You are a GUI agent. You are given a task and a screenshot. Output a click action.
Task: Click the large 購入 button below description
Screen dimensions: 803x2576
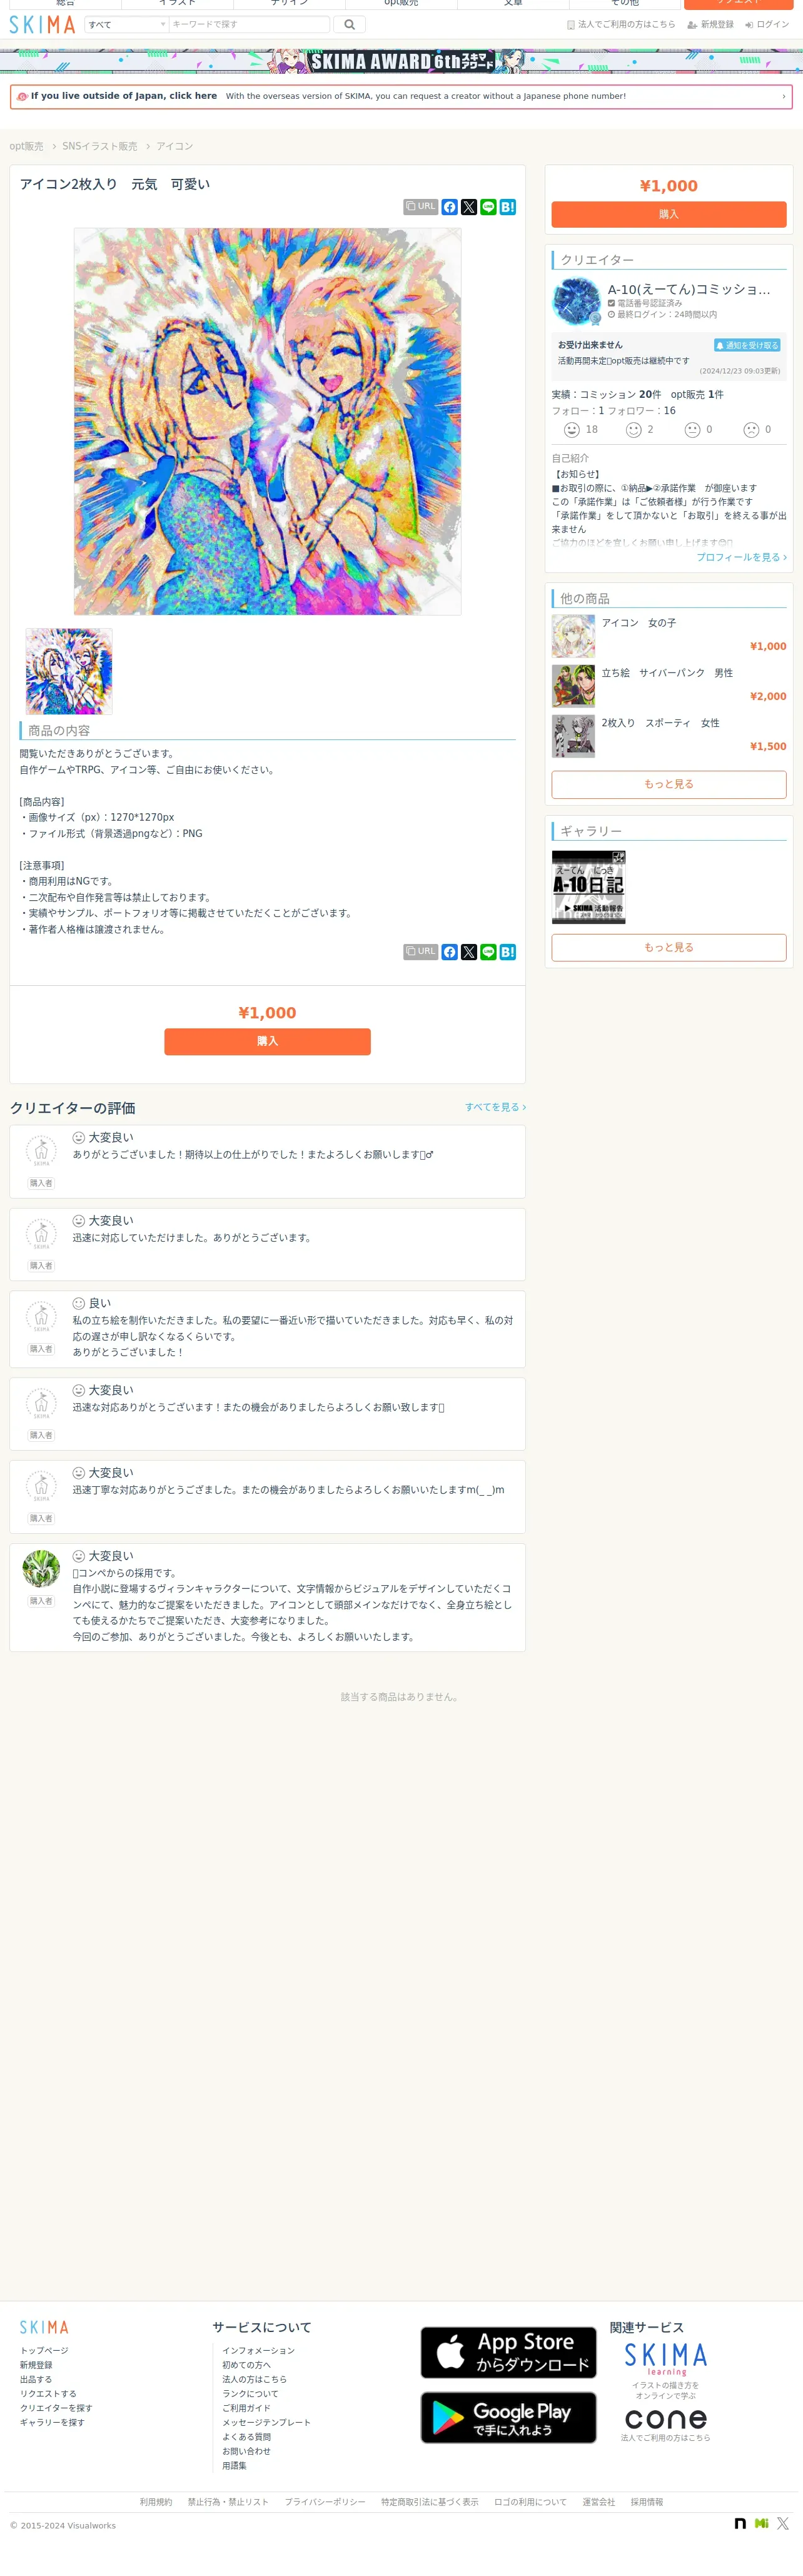267,1041
